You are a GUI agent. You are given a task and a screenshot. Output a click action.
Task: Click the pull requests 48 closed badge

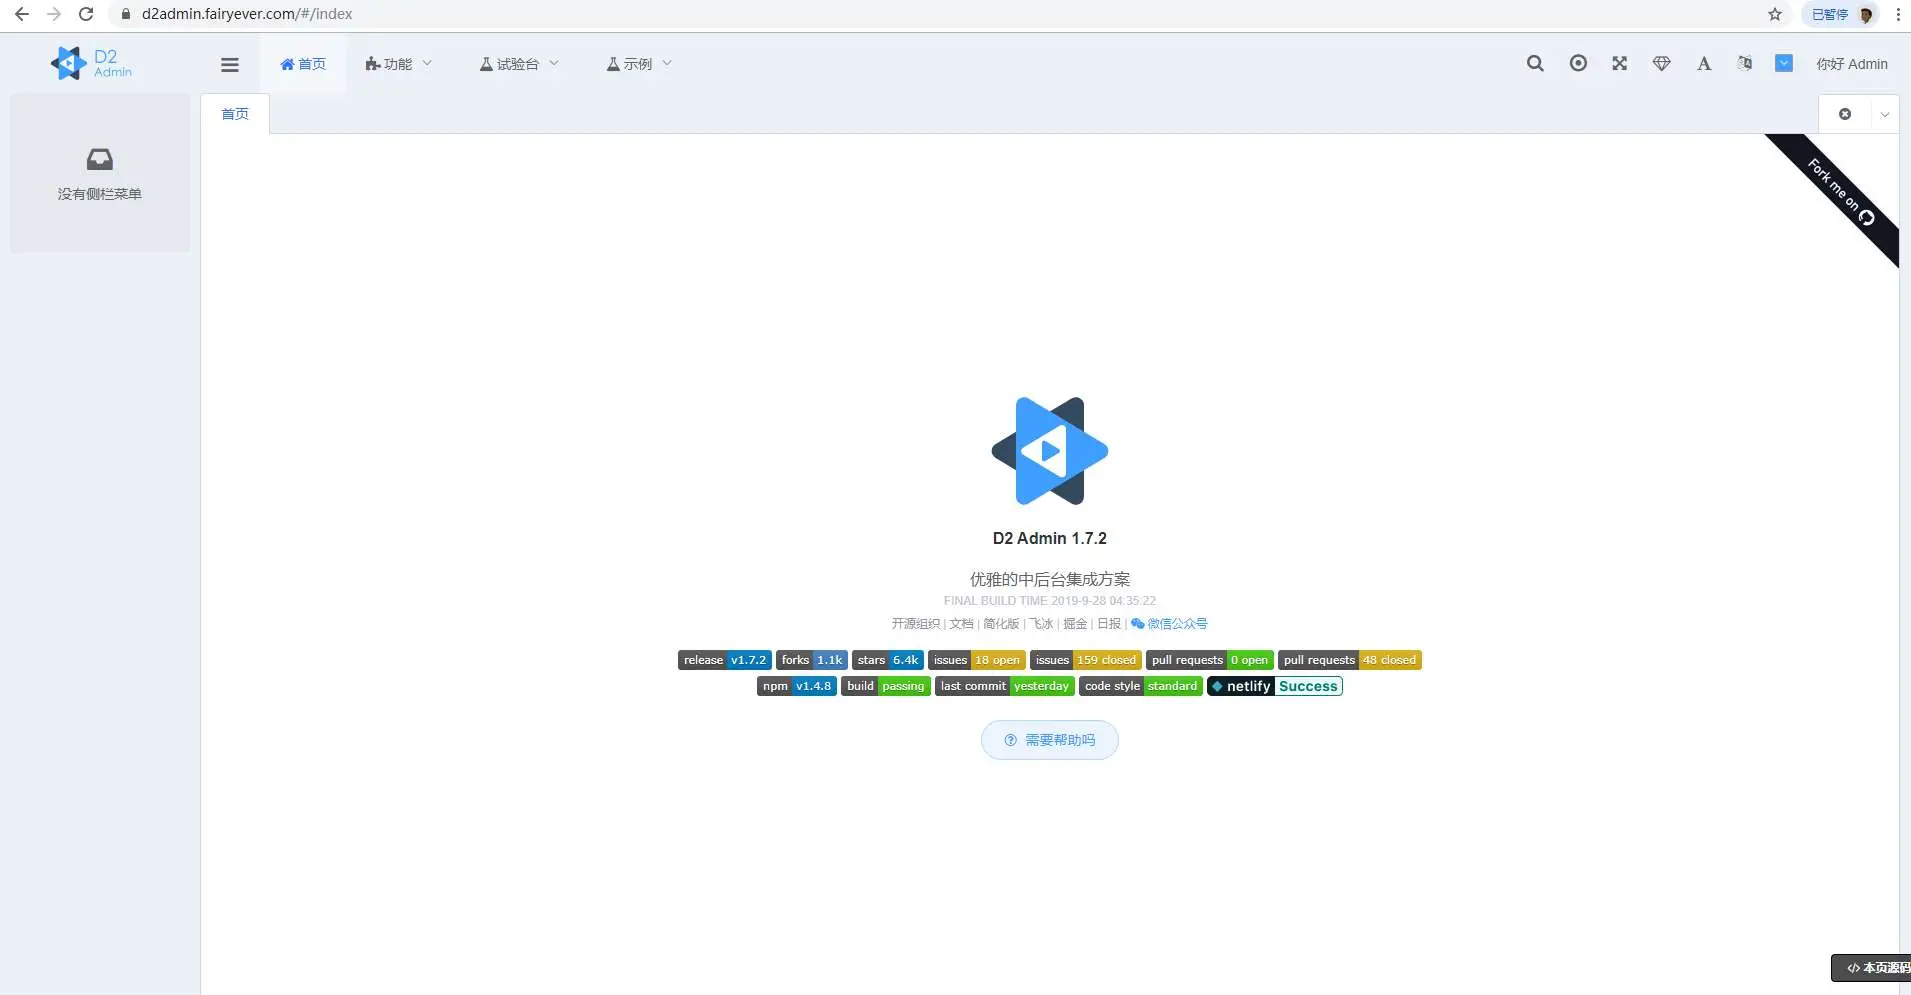1350,660
